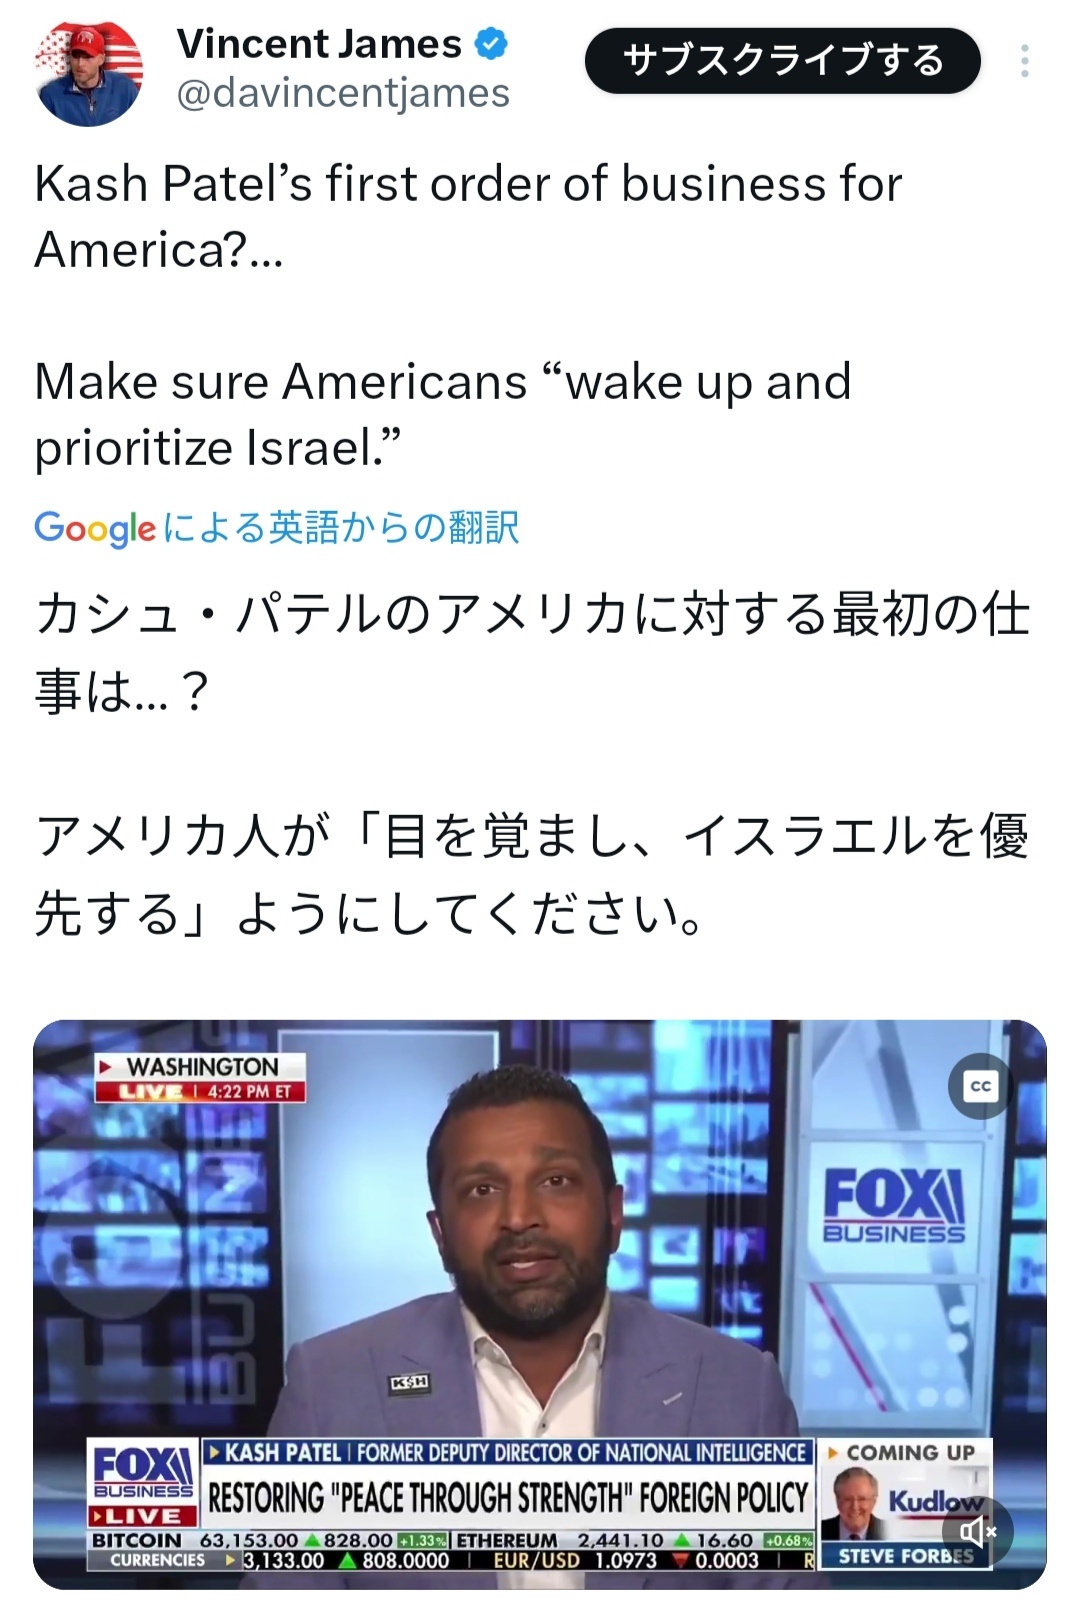This screenshot has height=1608, width=1080.
Task: Unmute the video with the speaker icon
Action: tap(978, 1531)
